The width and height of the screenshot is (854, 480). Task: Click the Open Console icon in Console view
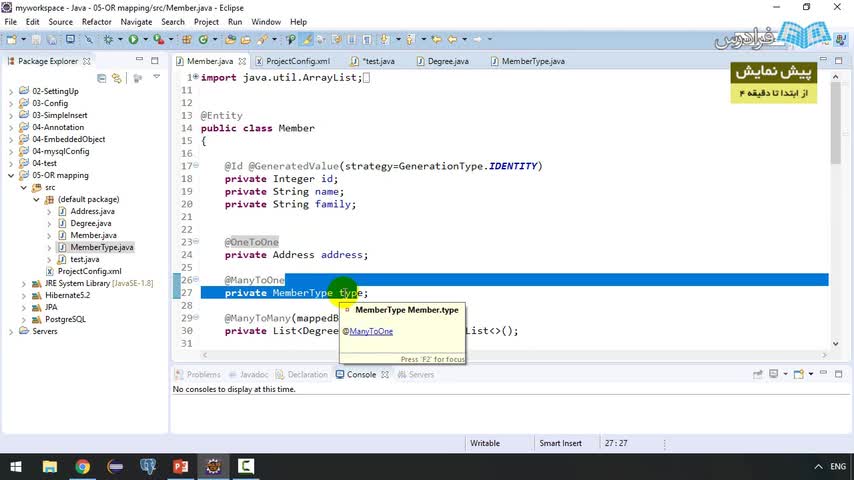(798, 374)
